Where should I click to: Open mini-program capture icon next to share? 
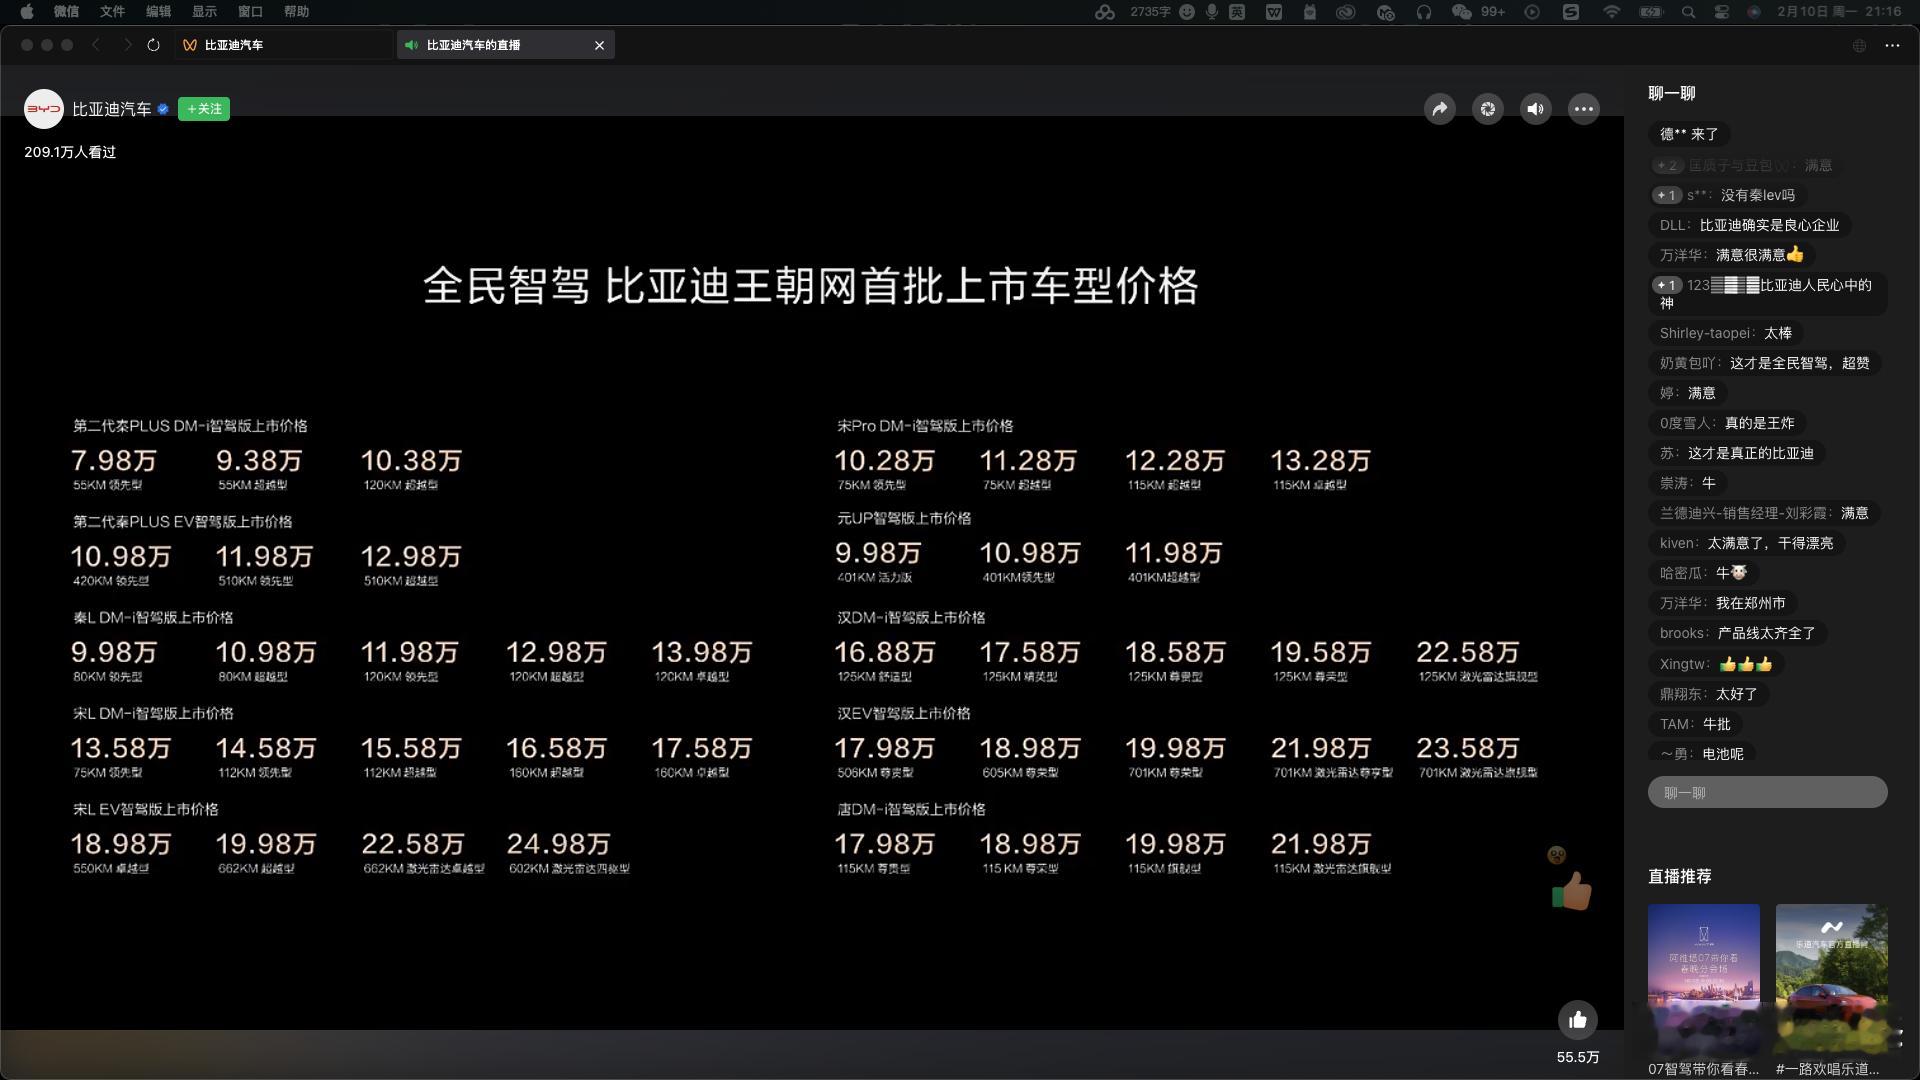1487,109
